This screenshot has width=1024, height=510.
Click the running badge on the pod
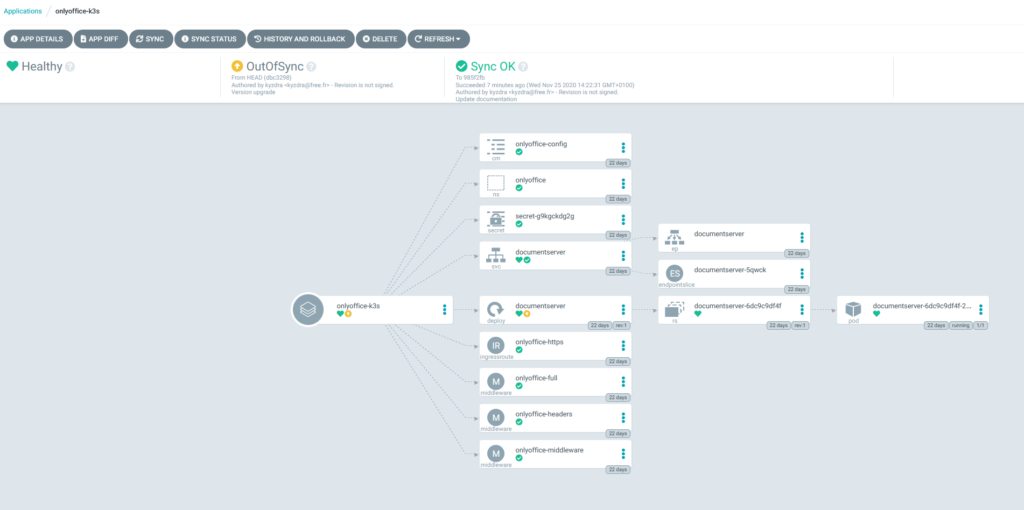point(961,325)
